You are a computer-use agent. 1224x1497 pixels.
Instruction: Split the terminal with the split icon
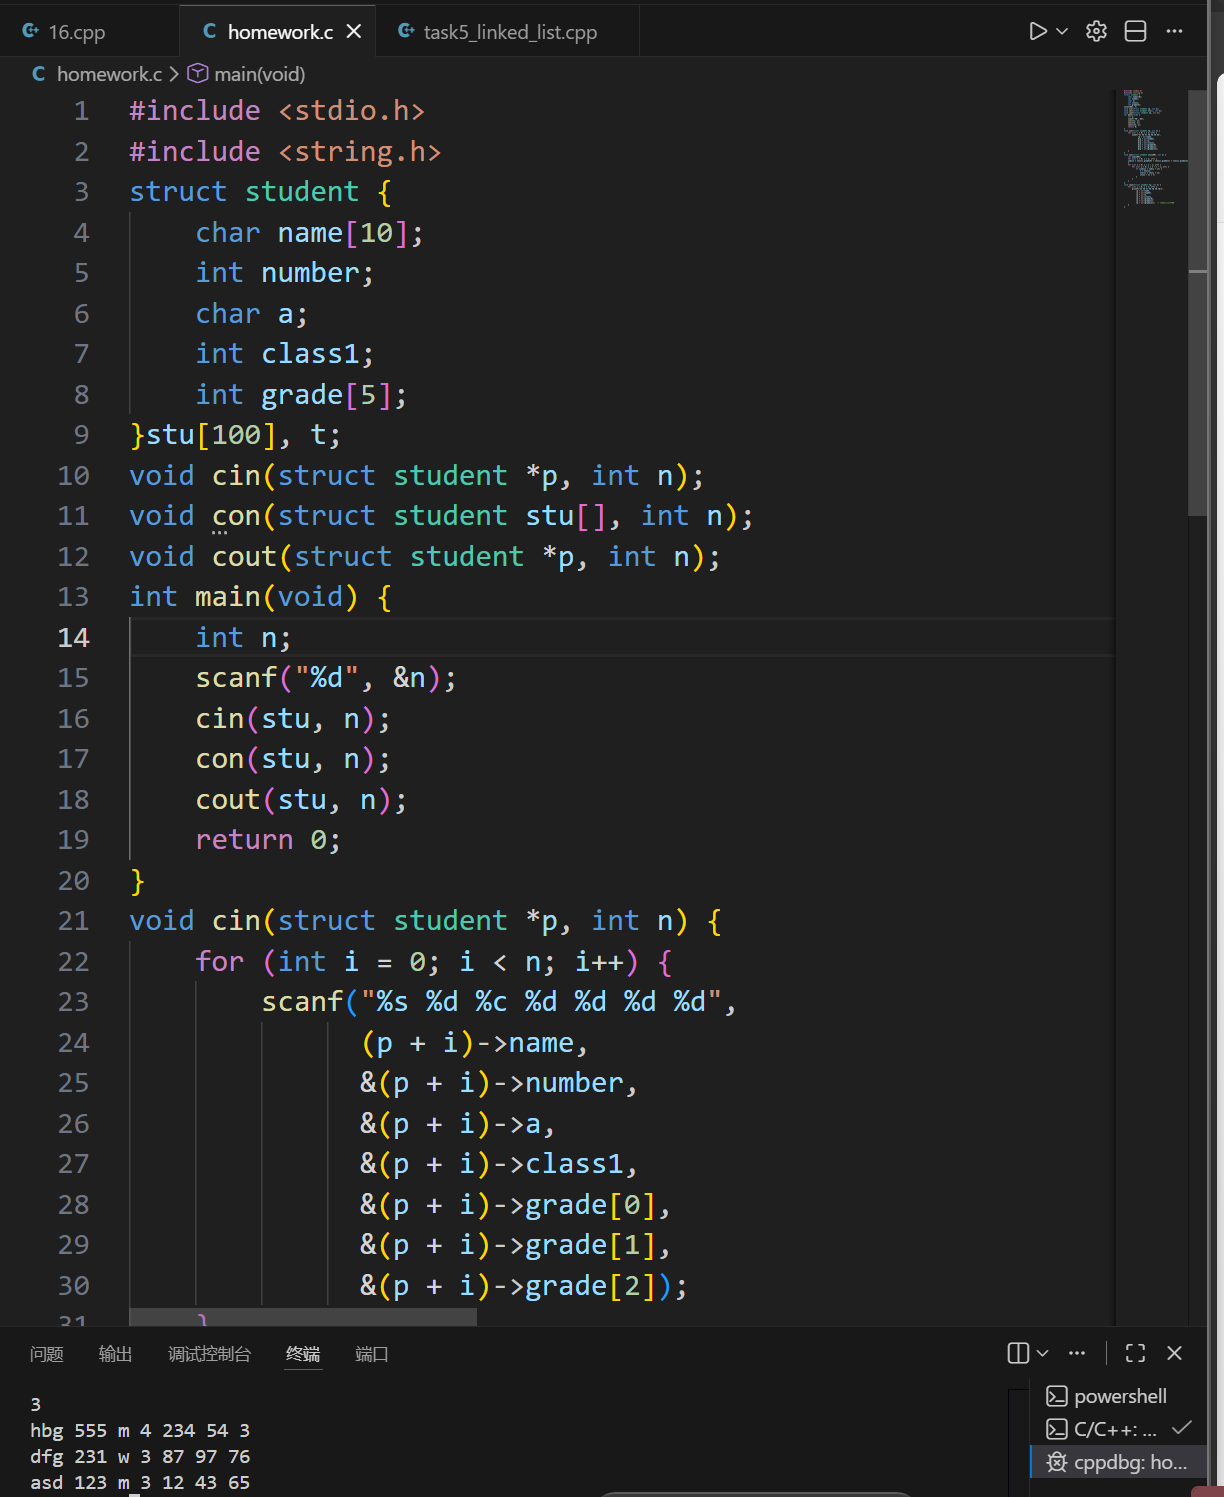click(1018, 1353)
